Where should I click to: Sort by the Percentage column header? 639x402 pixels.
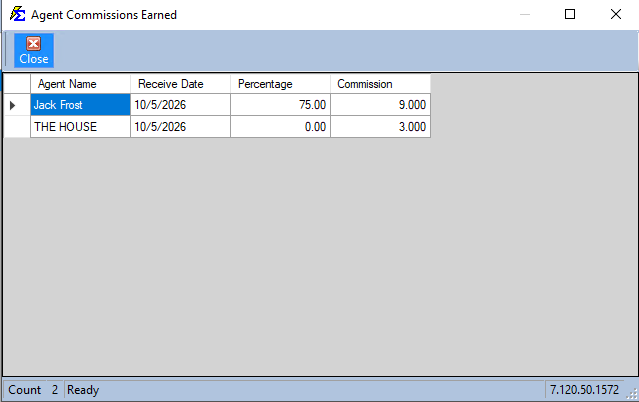[280, 84]
